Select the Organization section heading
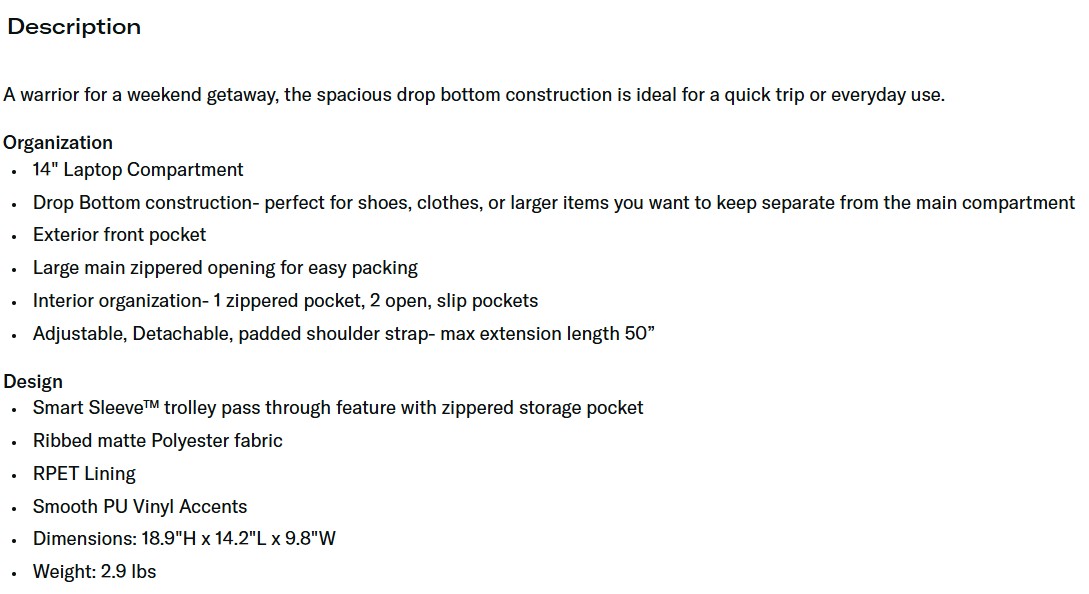This screenshot has width=1089, height=594. coord(58,142)
